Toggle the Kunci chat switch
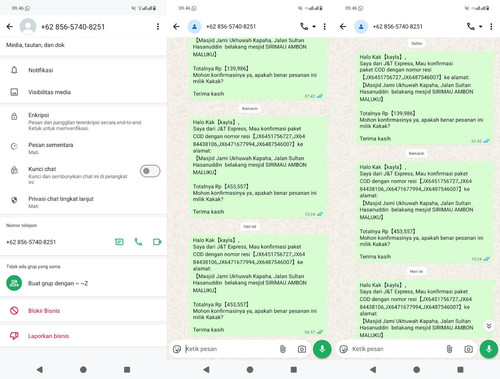The width and height of the screenshot is (500, 379). coord(150,171)
